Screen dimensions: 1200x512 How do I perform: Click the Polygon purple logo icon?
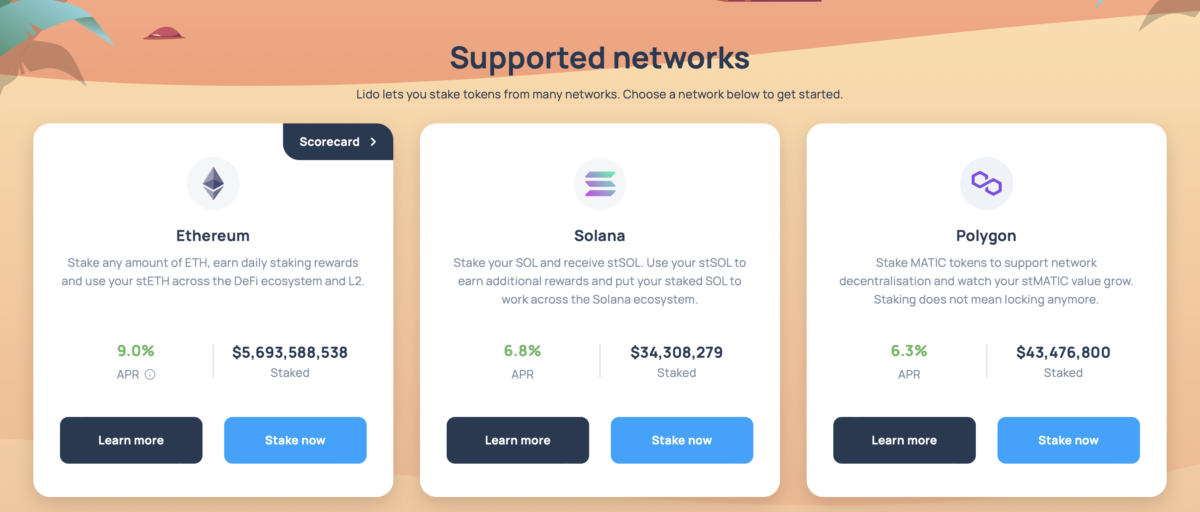(x=987, y=183)
